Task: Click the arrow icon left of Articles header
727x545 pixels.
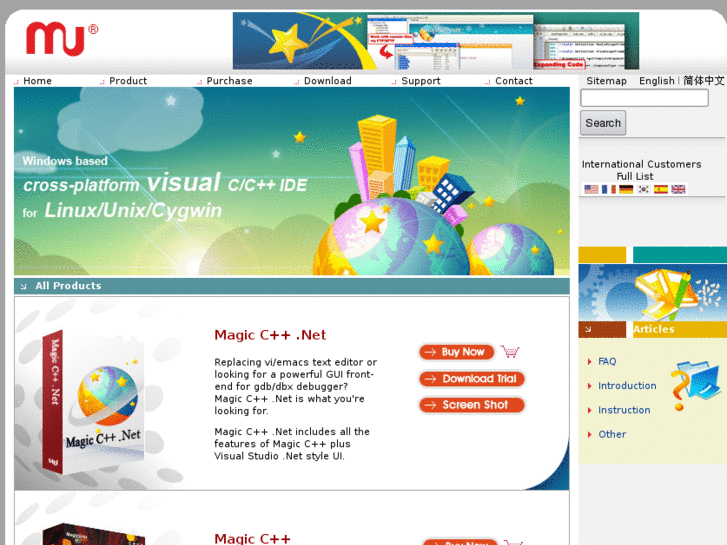Action: pos(588,329)
